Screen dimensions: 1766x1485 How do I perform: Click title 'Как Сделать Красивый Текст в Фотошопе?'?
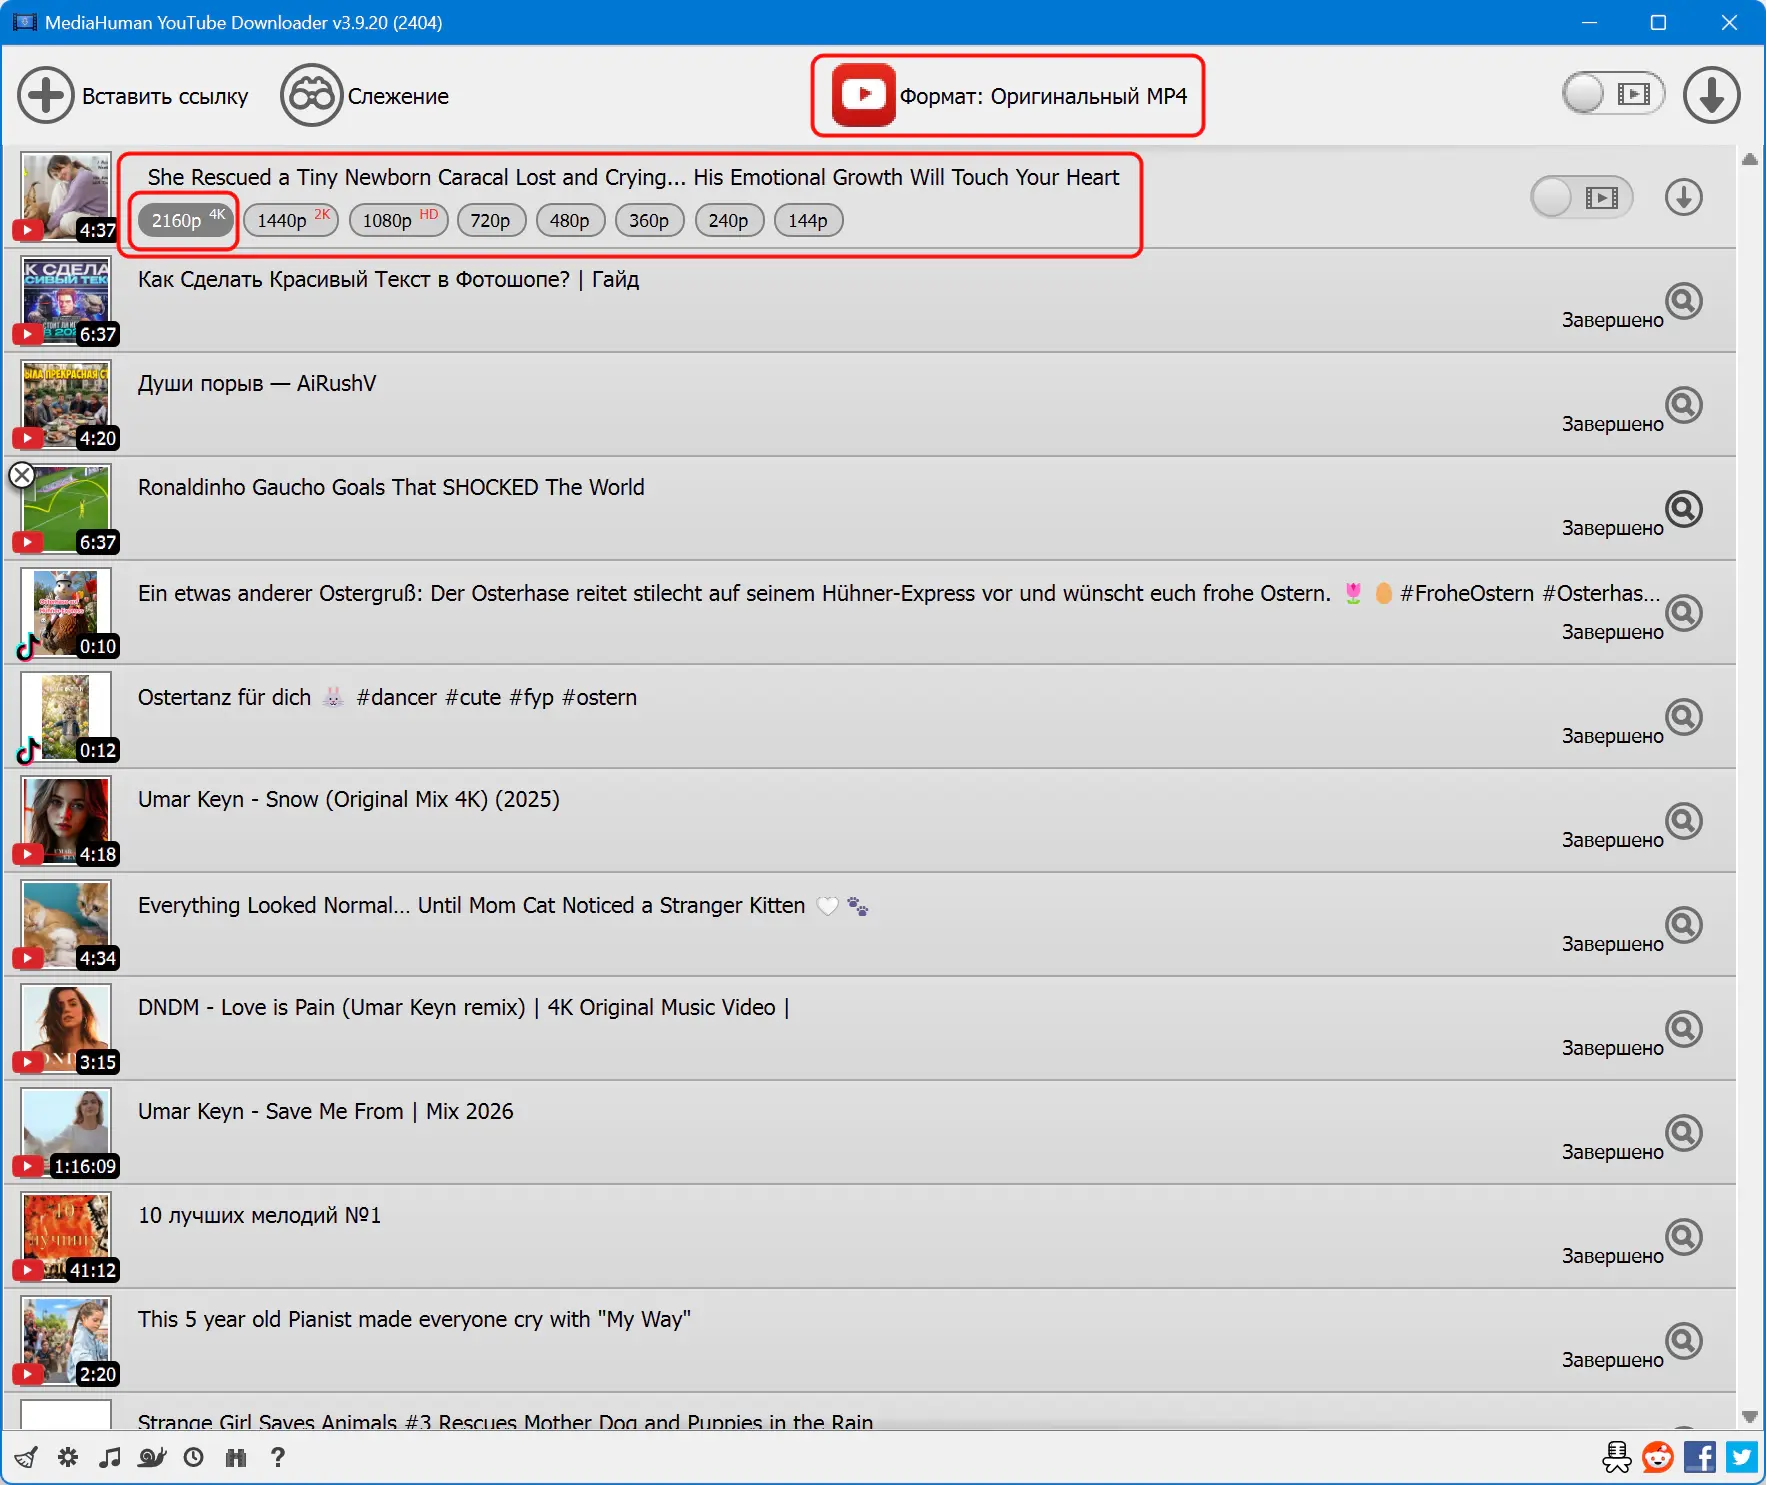click(x=388, y=280)
